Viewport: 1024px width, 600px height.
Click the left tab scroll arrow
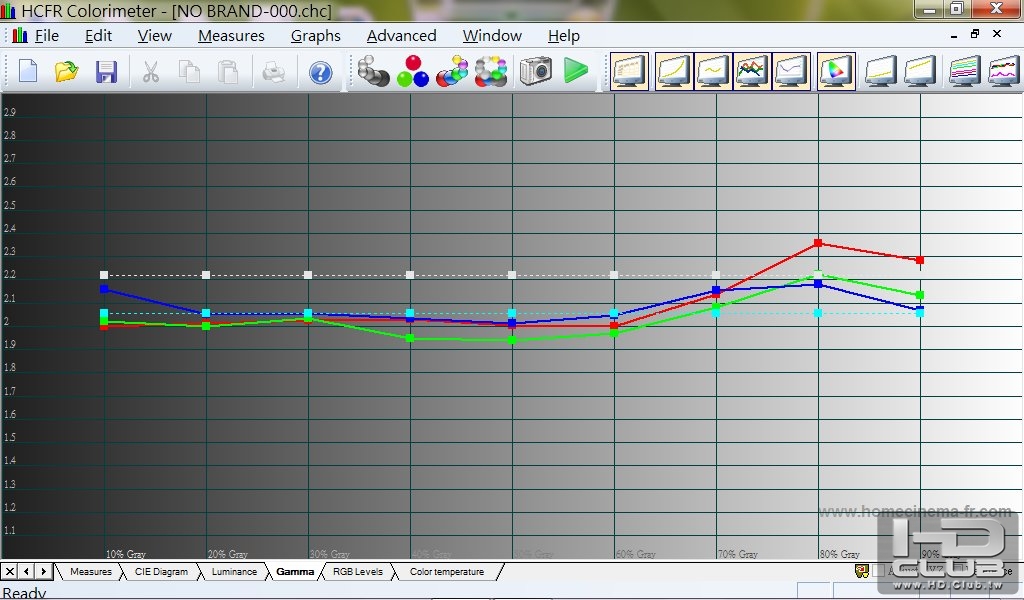click(x=27, y=571)
